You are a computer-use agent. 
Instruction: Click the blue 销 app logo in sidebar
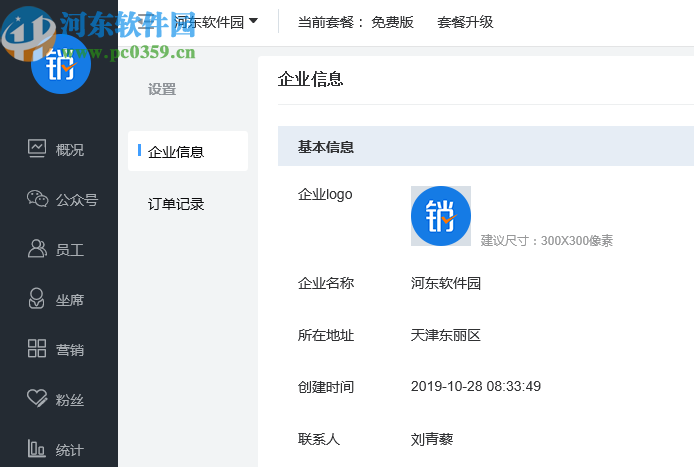tap(61, 64)
